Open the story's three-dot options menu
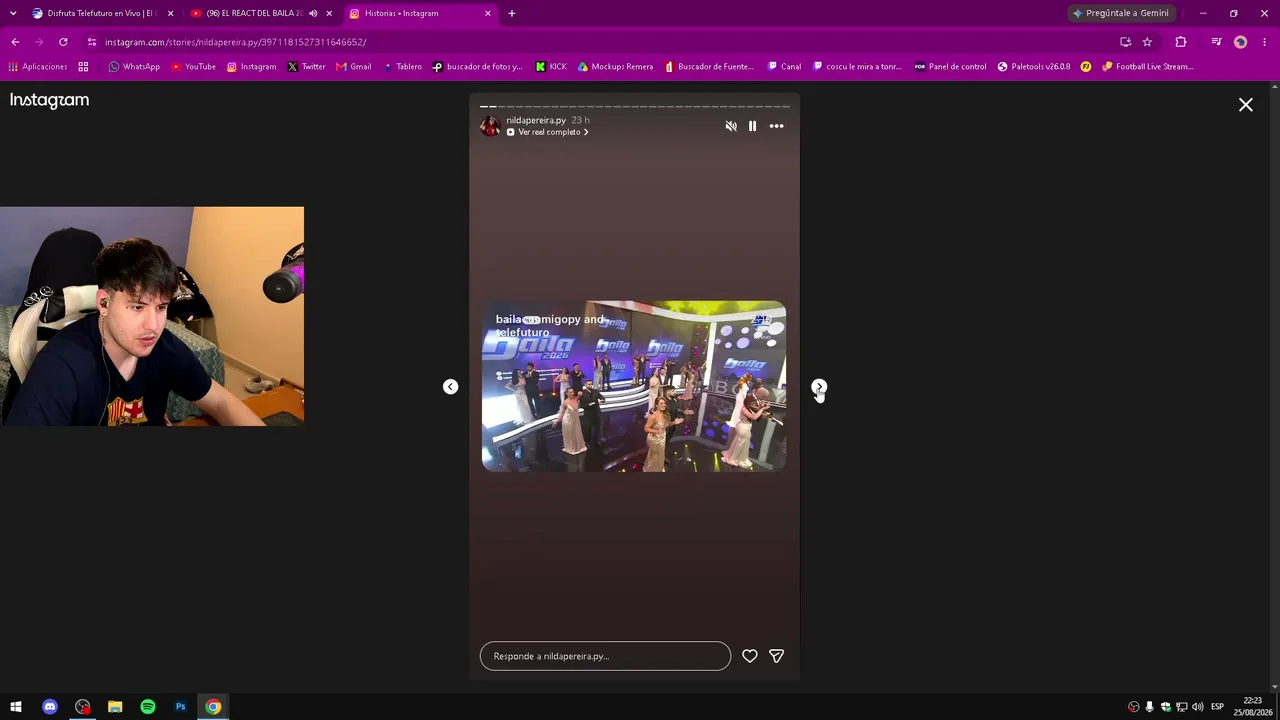Viewport: 1280px width, 720px height. [776, 126]
